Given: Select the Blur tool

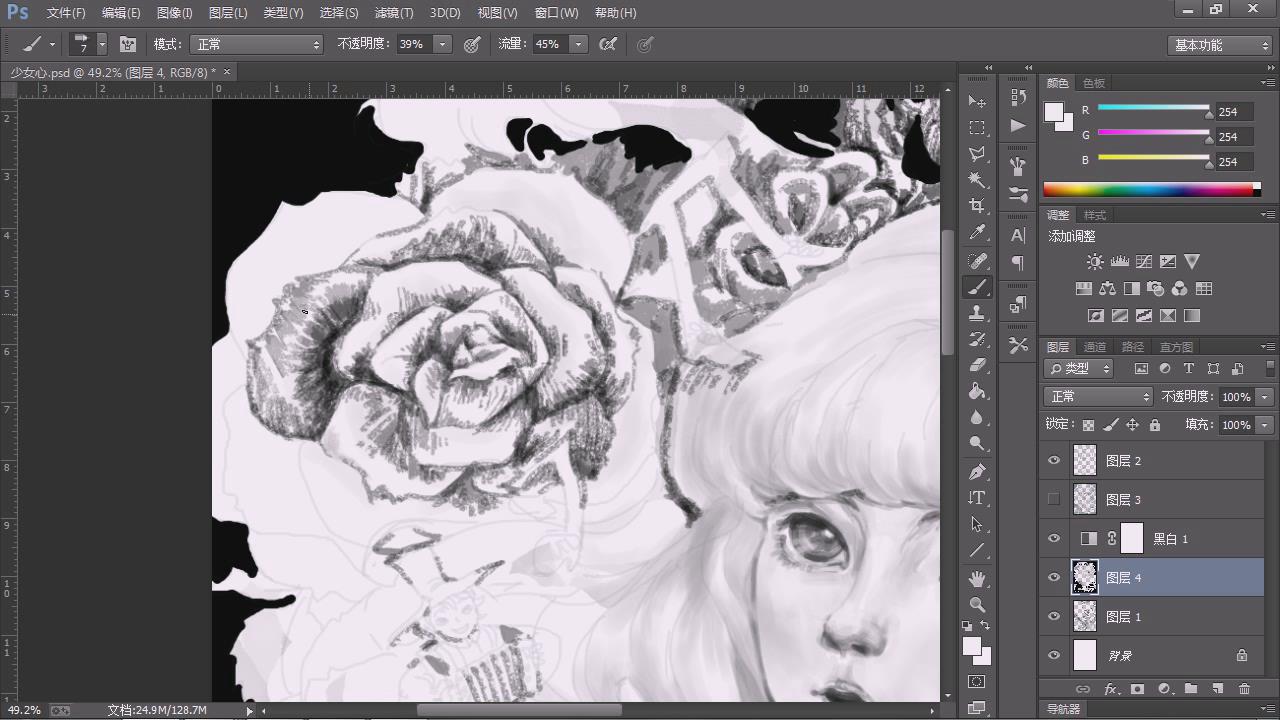Looking at the screenshot, I should coord(977,418).
